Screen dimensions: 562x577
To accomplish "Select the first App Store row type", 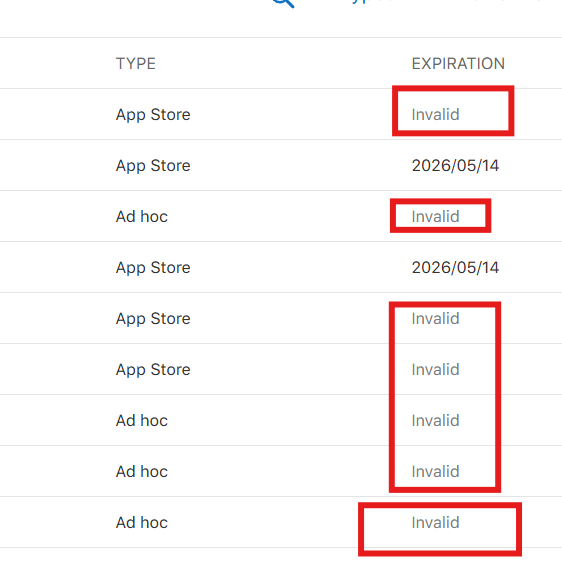I will [x=153, y=115].
